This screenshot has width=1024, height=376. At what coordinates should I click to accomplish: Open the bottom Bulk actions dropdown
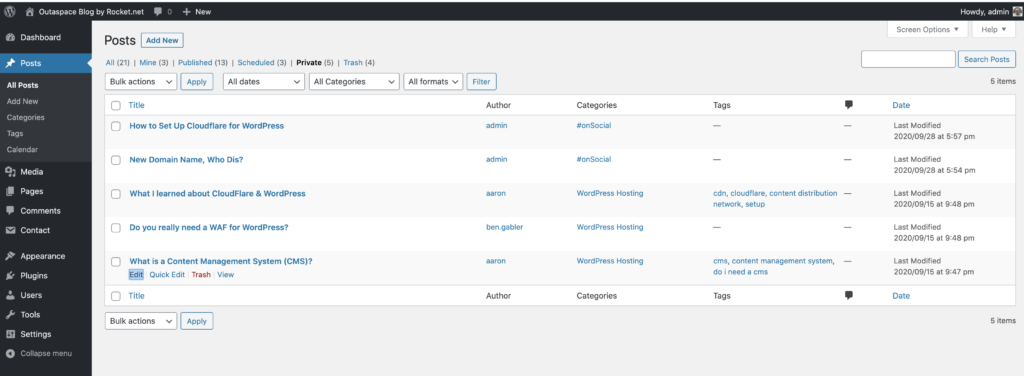click(x=140, y=321)
